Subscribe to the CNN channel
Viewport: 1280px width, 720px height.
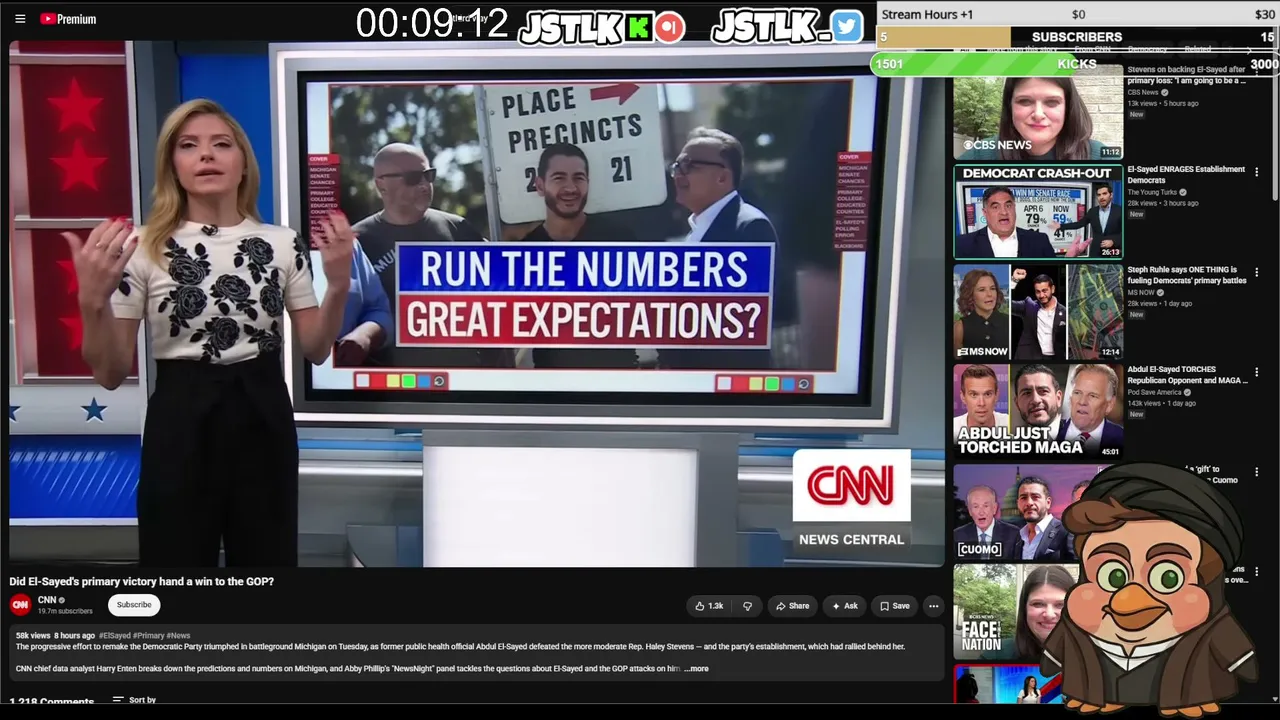click(x=134, y=605)
